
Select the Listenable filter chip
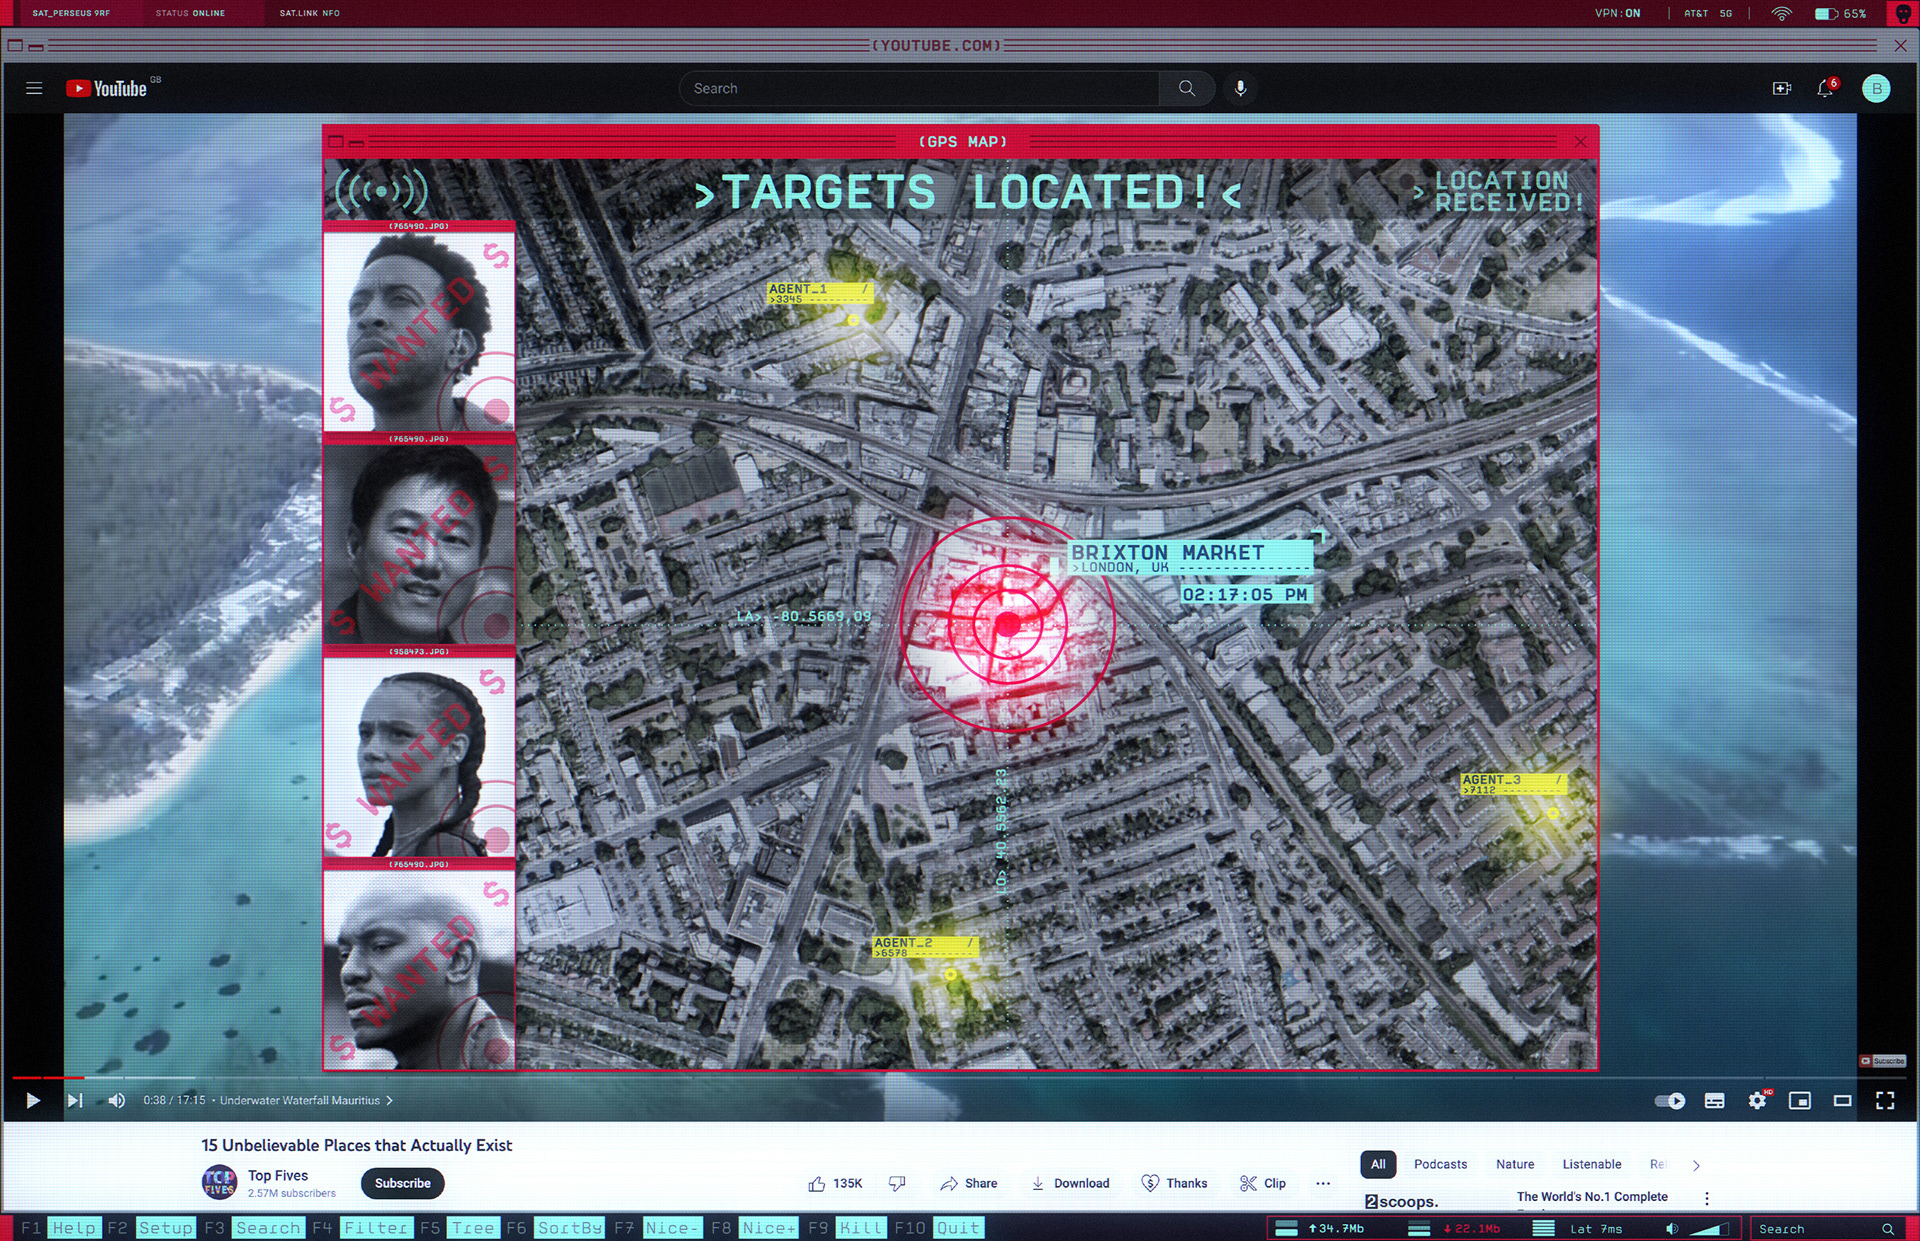(1592, 1164)
